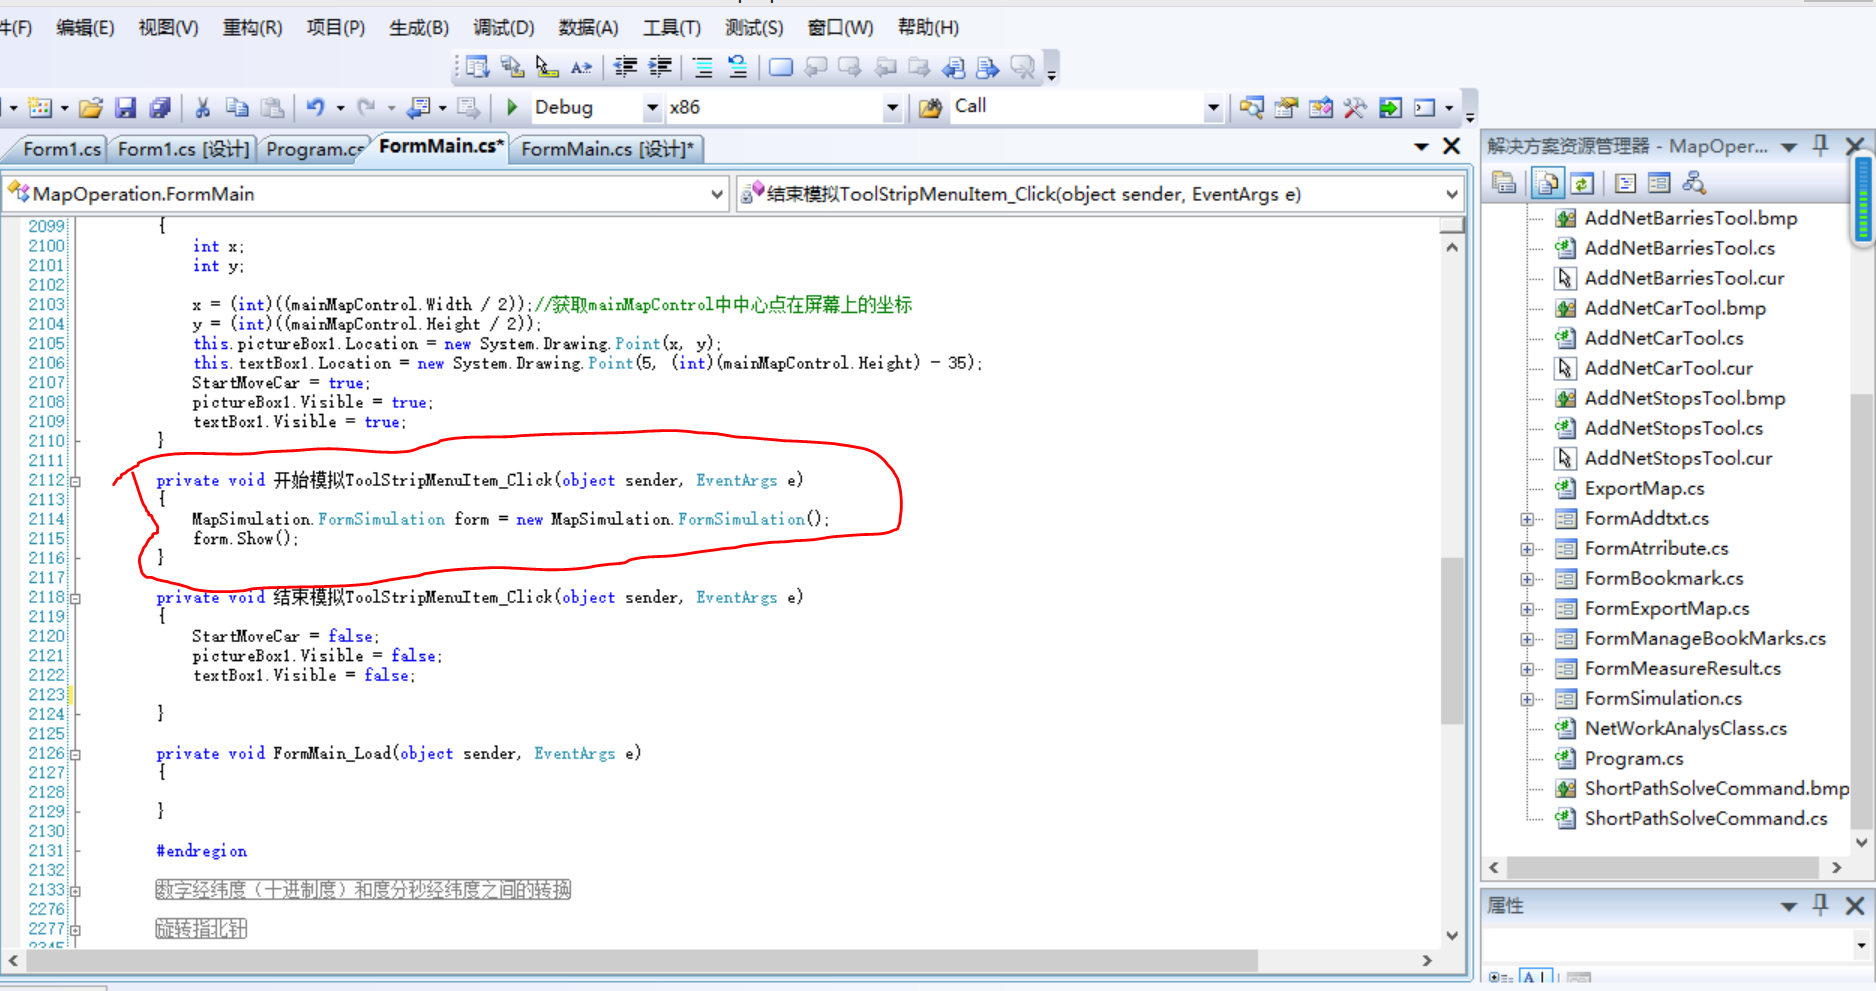This screenshot has height=991, width=1876.
Task: Switch to the FormMain.cs [设计]* tab
Action: [x=607, y=149]
